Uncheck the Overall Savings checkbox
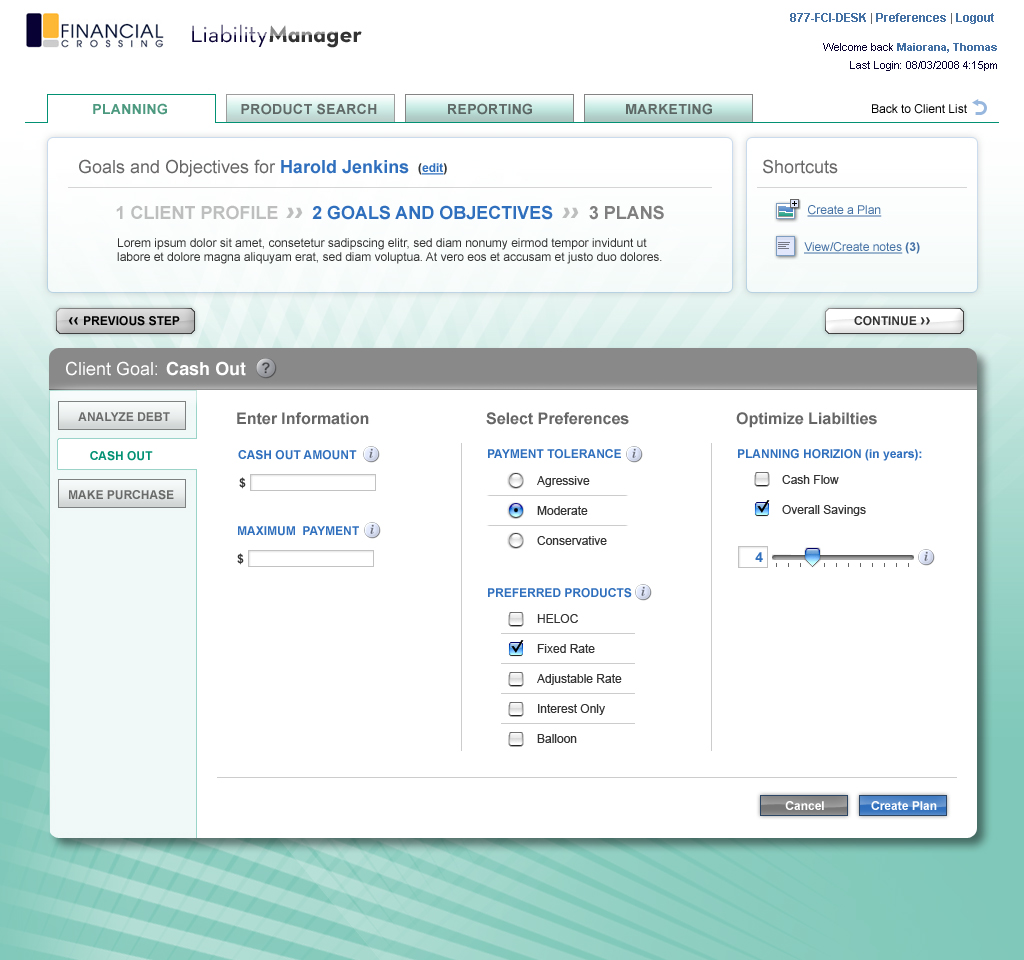 pos(762,509)
